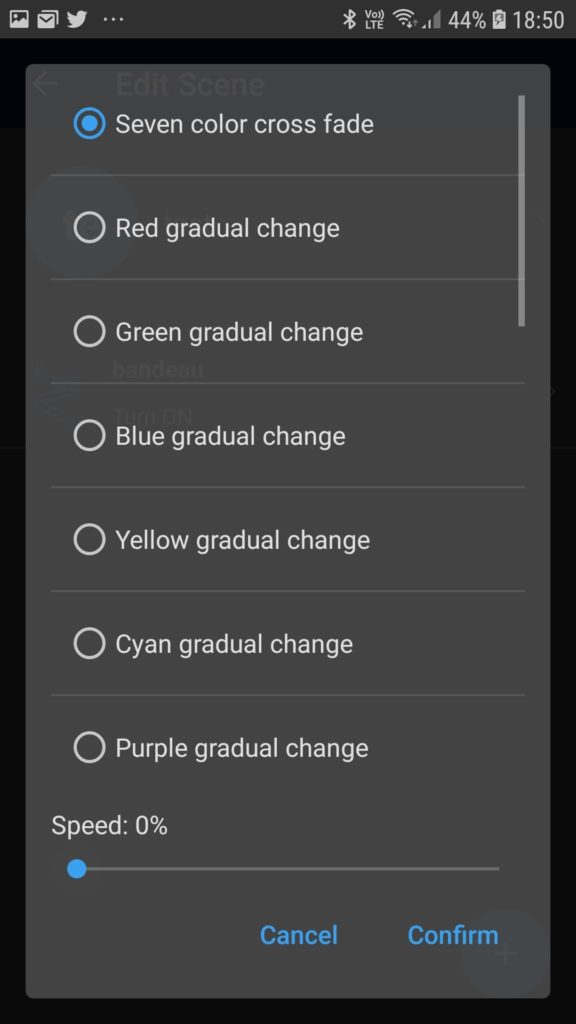Click the middle of the Speed slider track

tap(288, 869)
